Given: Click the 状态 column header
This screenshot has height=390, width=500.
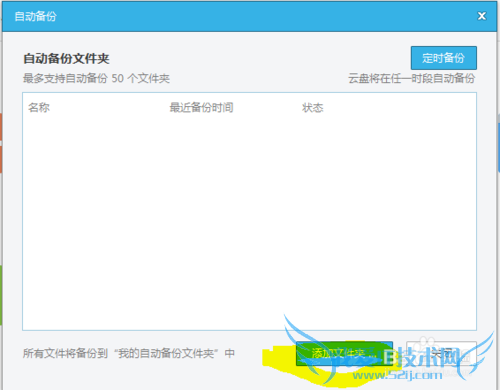Looking at the screenshot, I should click(313, 108).
